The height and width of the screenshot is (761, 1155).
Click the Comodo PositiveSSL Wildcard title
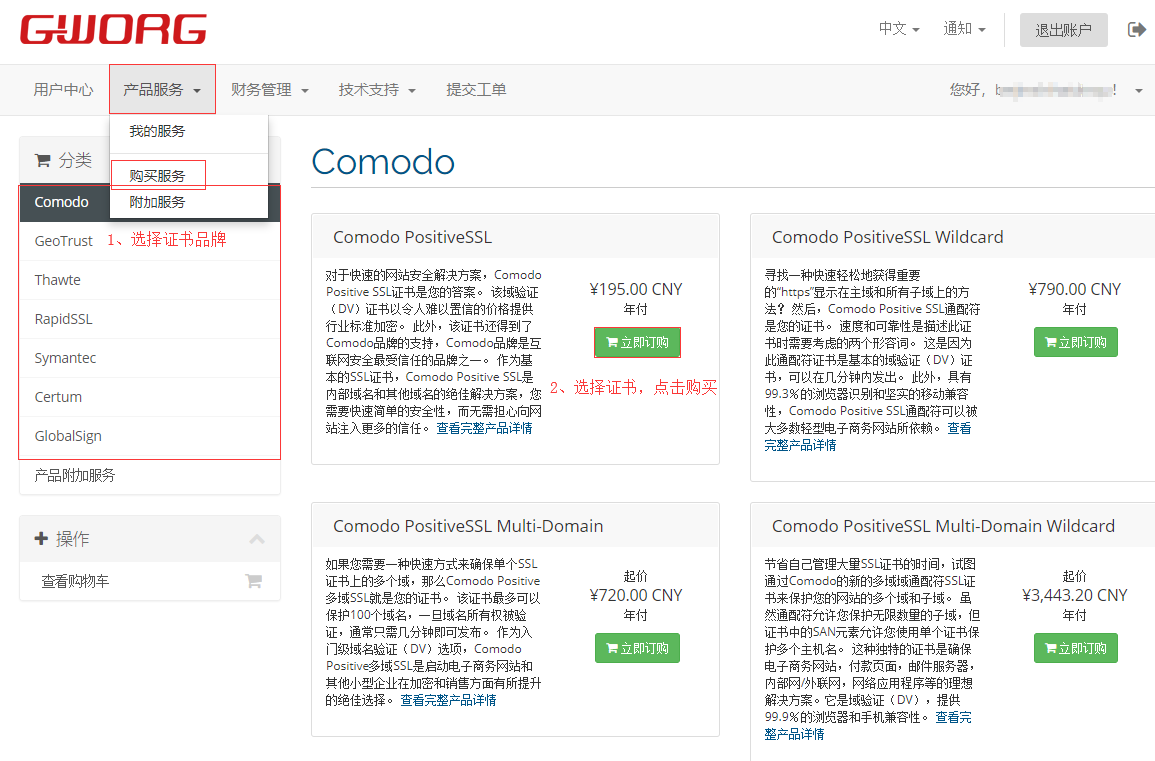(x=888, y=237)
